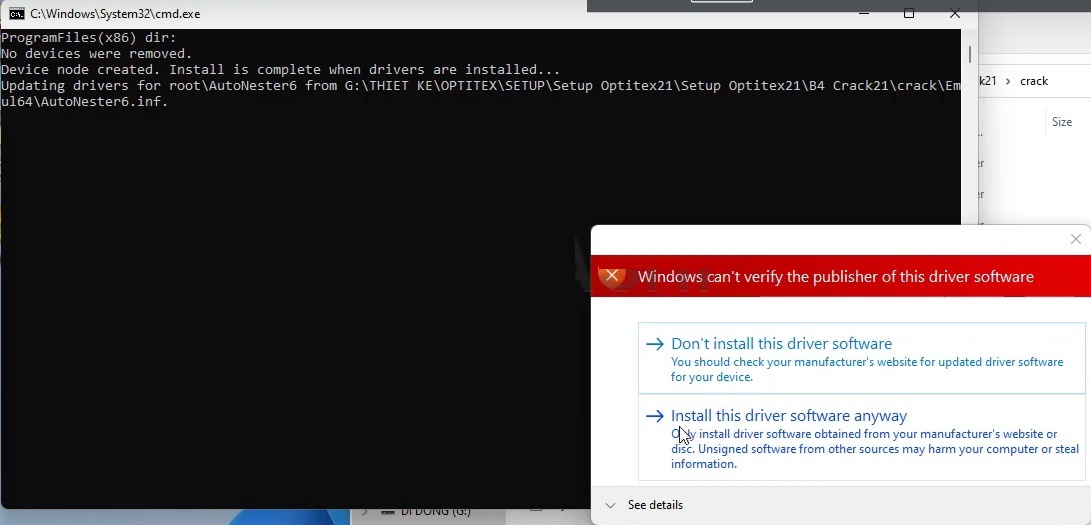Minimize the cmd.exe window
The height and width of the screenshot is (525, 1091).
click(x=862, y=14)
